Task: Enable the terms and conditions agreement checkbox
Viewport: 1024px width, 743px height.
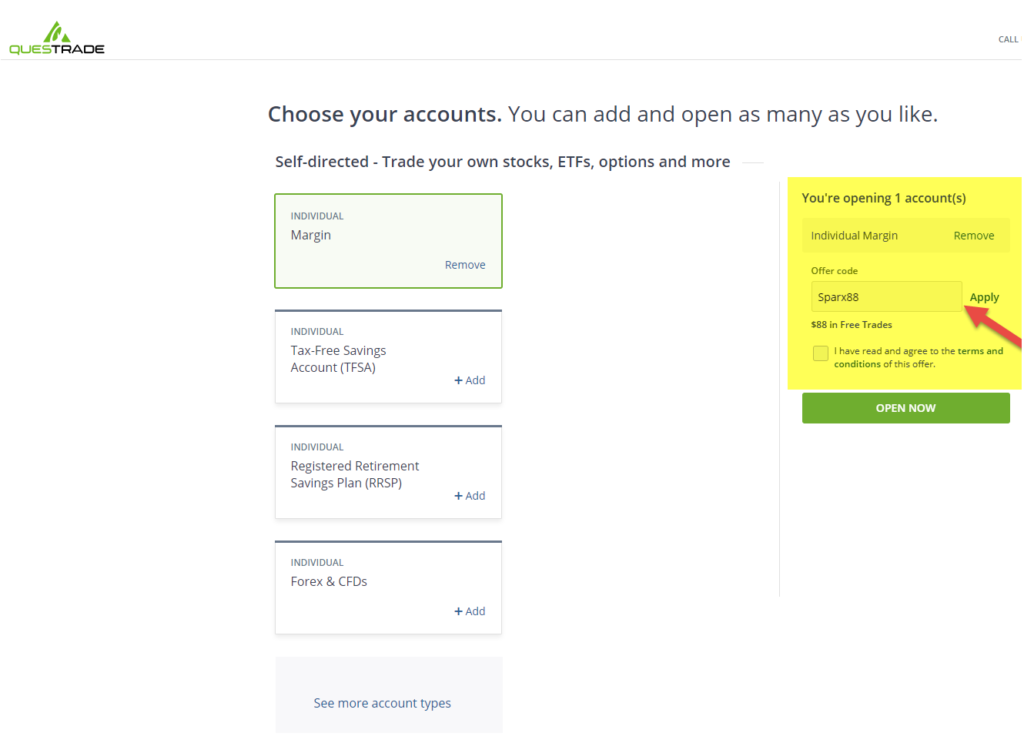Action: [x=820, y=352]
